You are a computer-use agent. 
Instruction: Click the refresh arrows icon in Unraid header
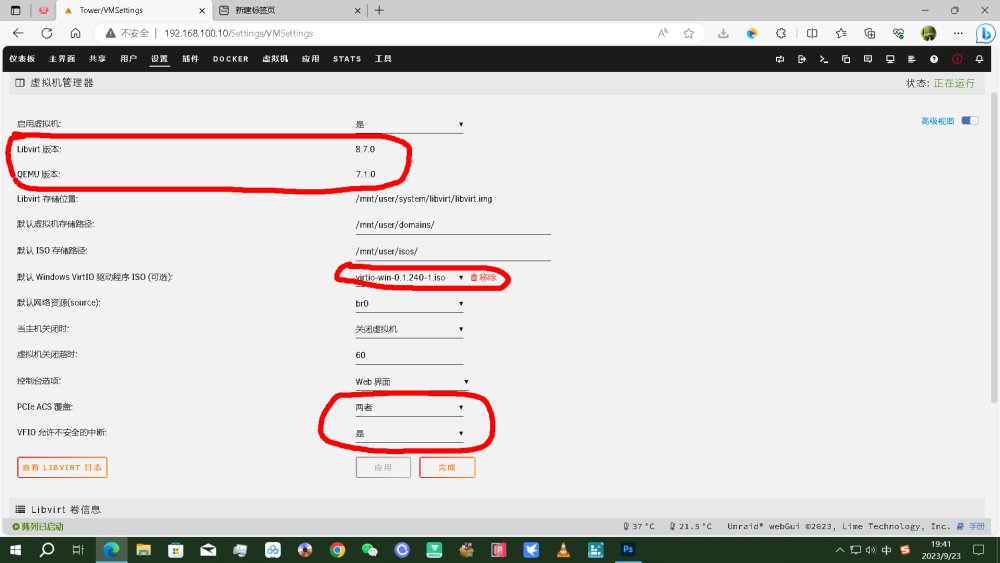[x=779, y=59]
